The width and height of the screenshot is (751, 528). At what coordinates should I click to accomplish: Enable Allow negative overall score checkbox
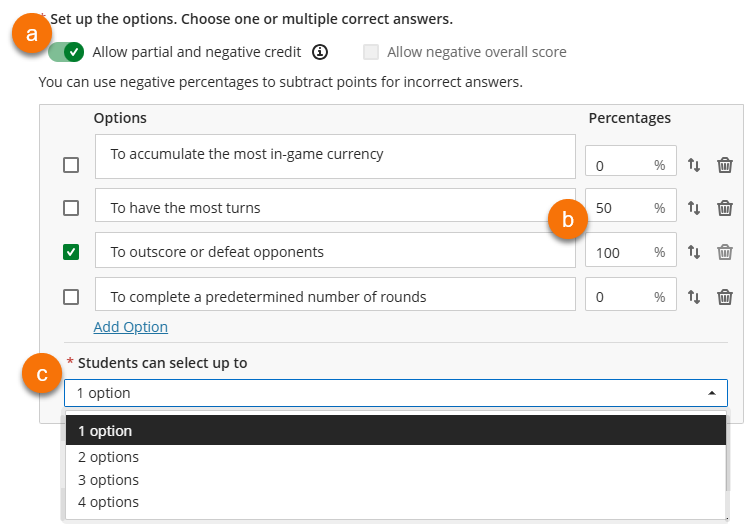click(x=372, y=52)
